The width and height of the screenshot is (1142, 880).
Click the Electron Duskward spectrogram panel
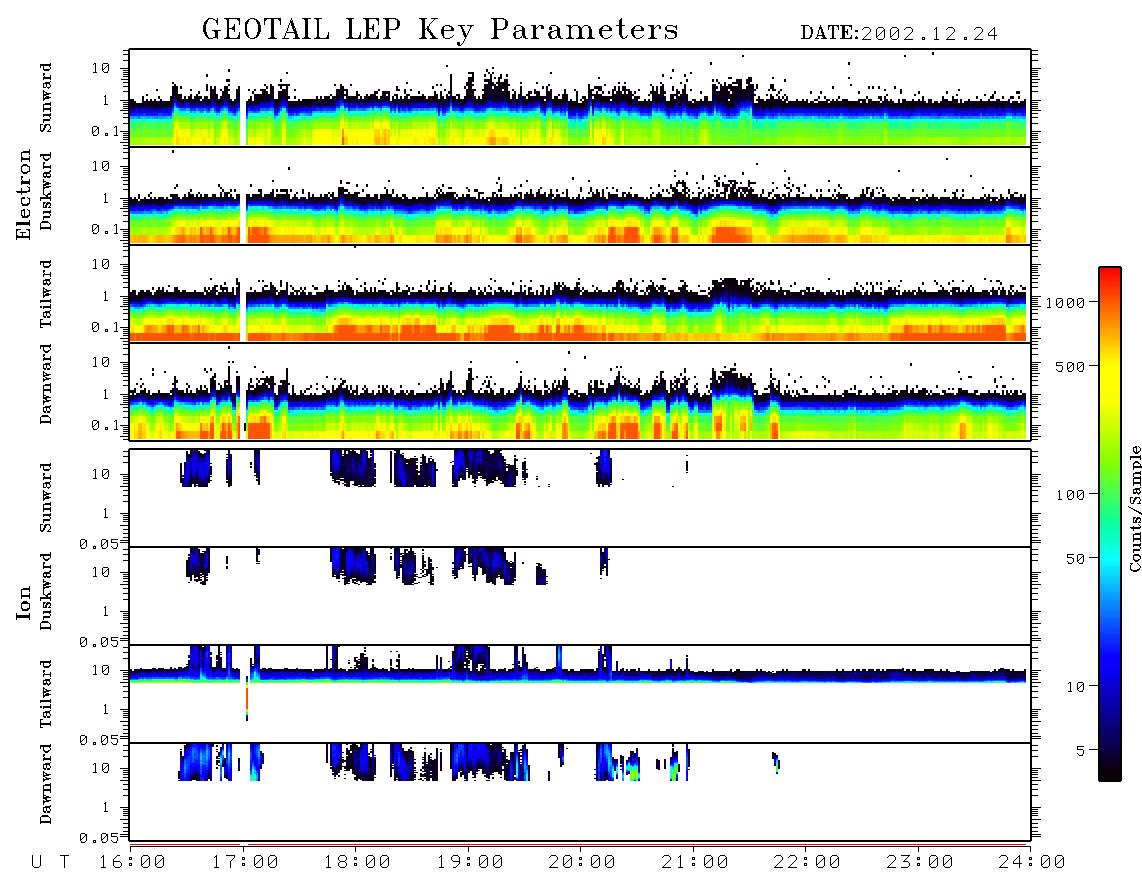click(580, 195)
